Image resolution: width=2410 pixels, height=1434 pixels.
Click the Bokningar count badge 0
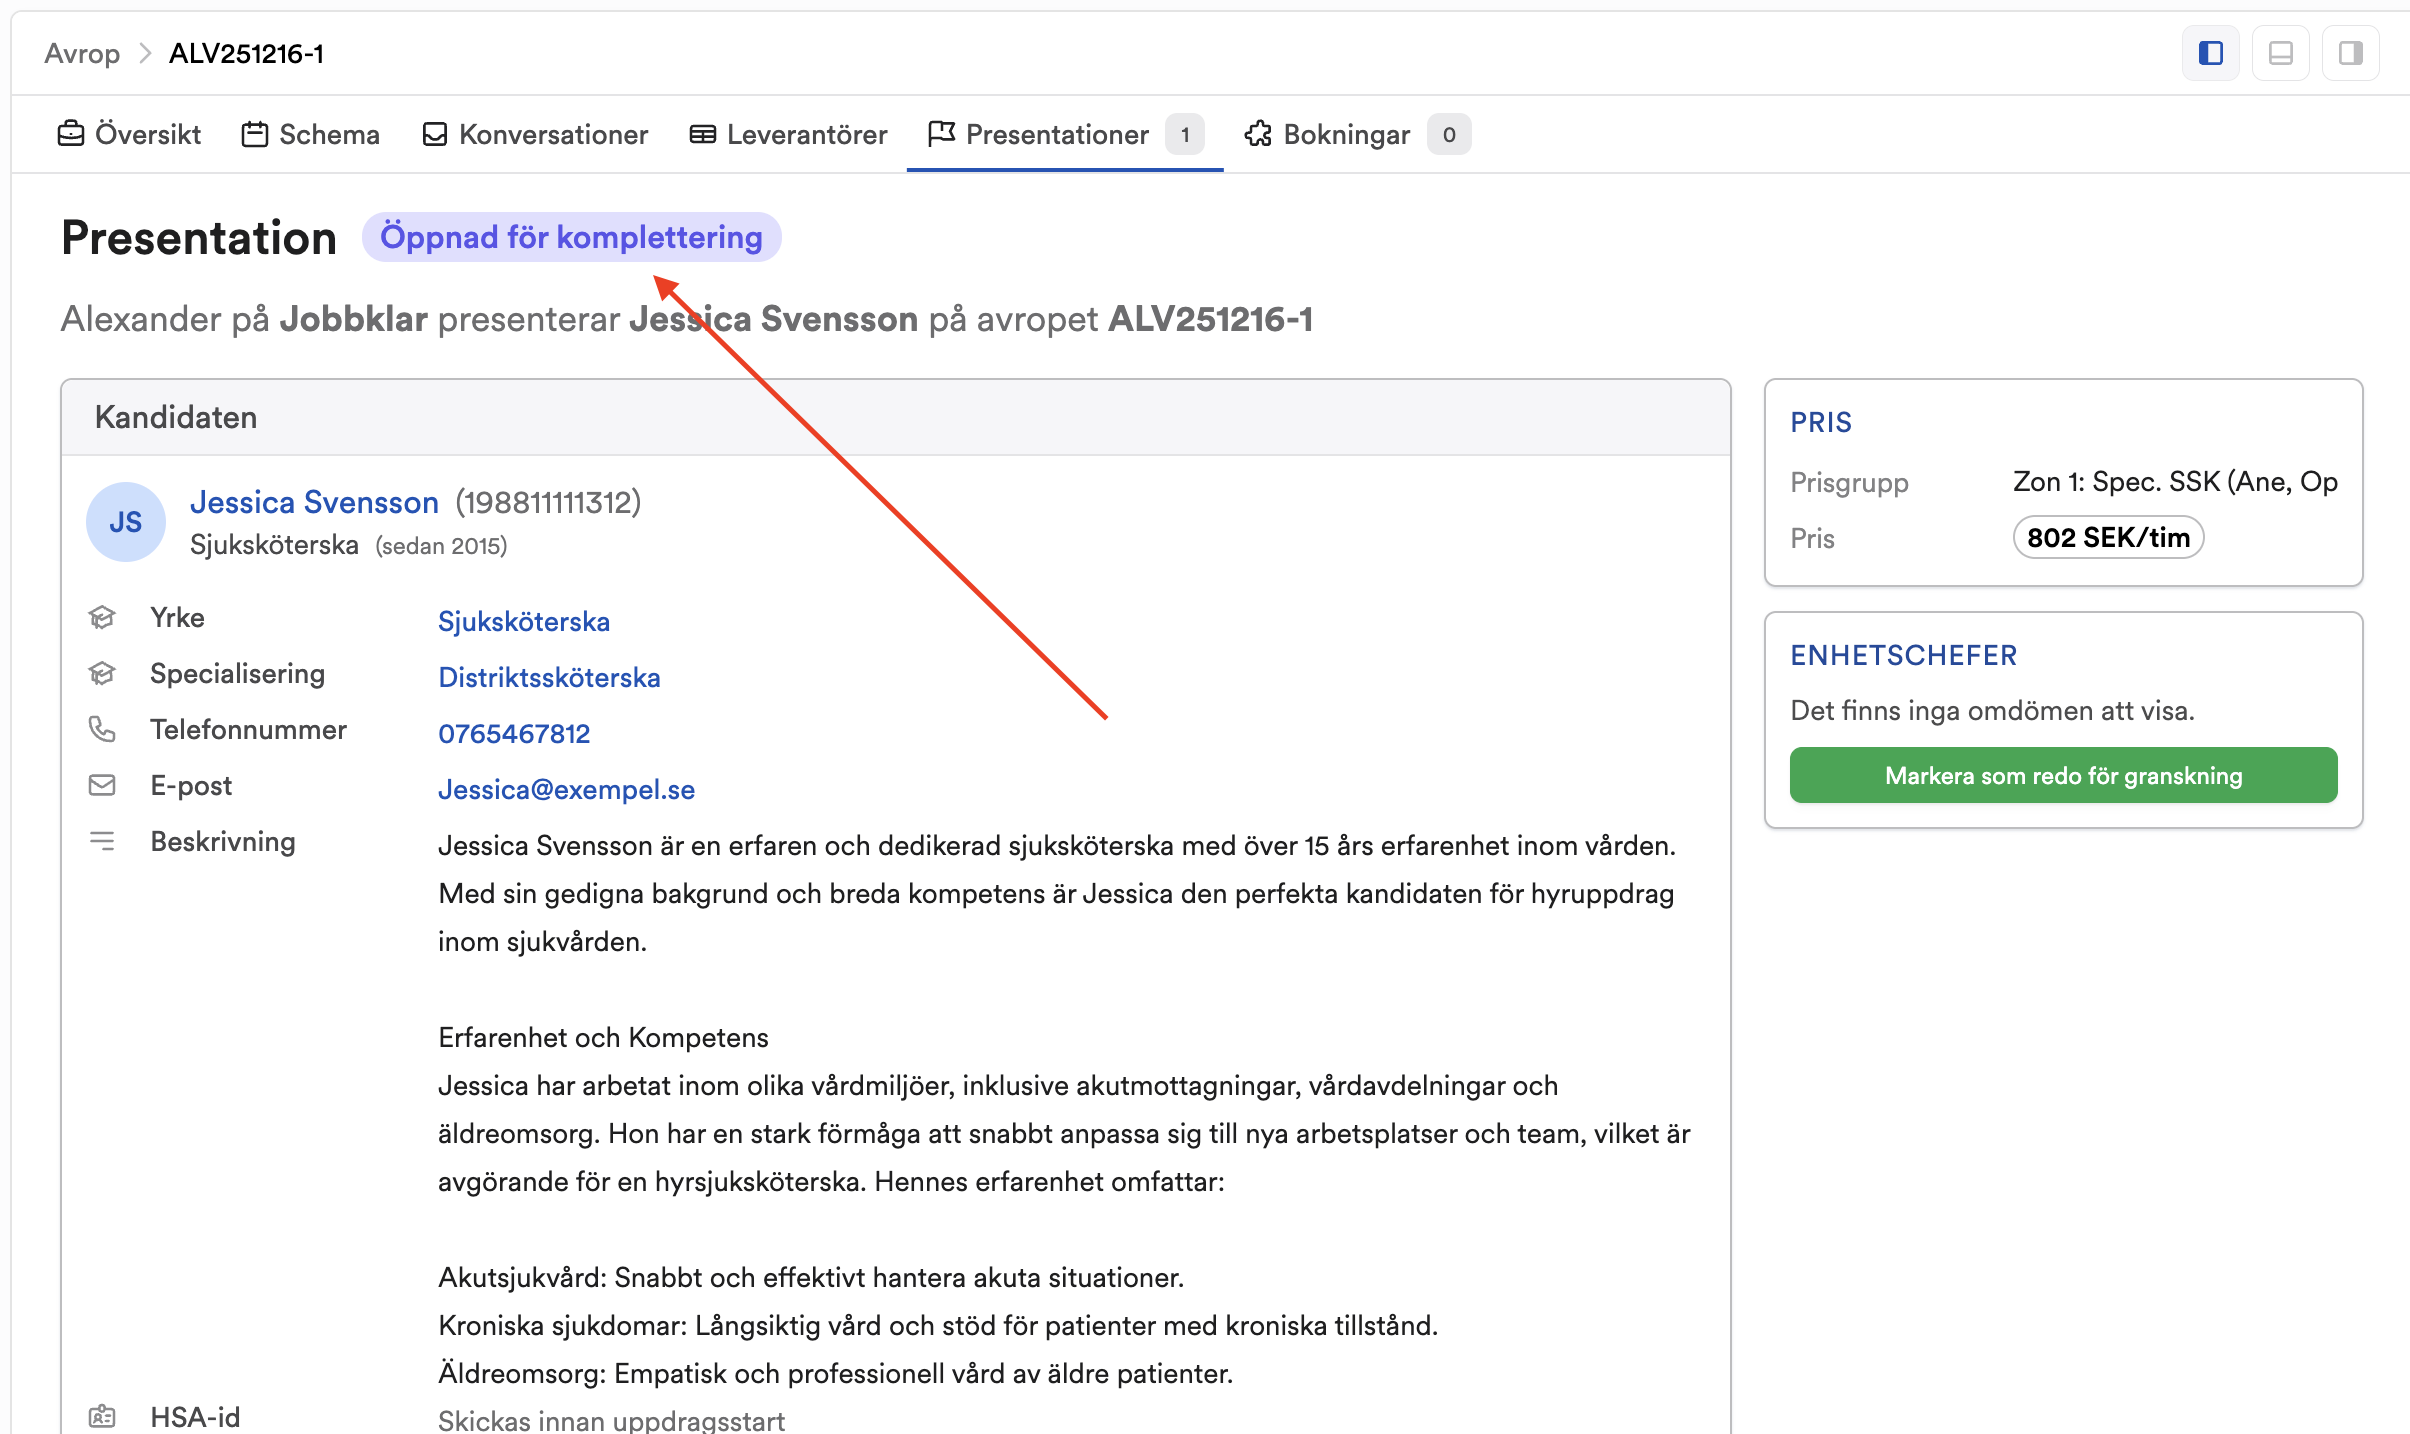(x=1449, y=134)
